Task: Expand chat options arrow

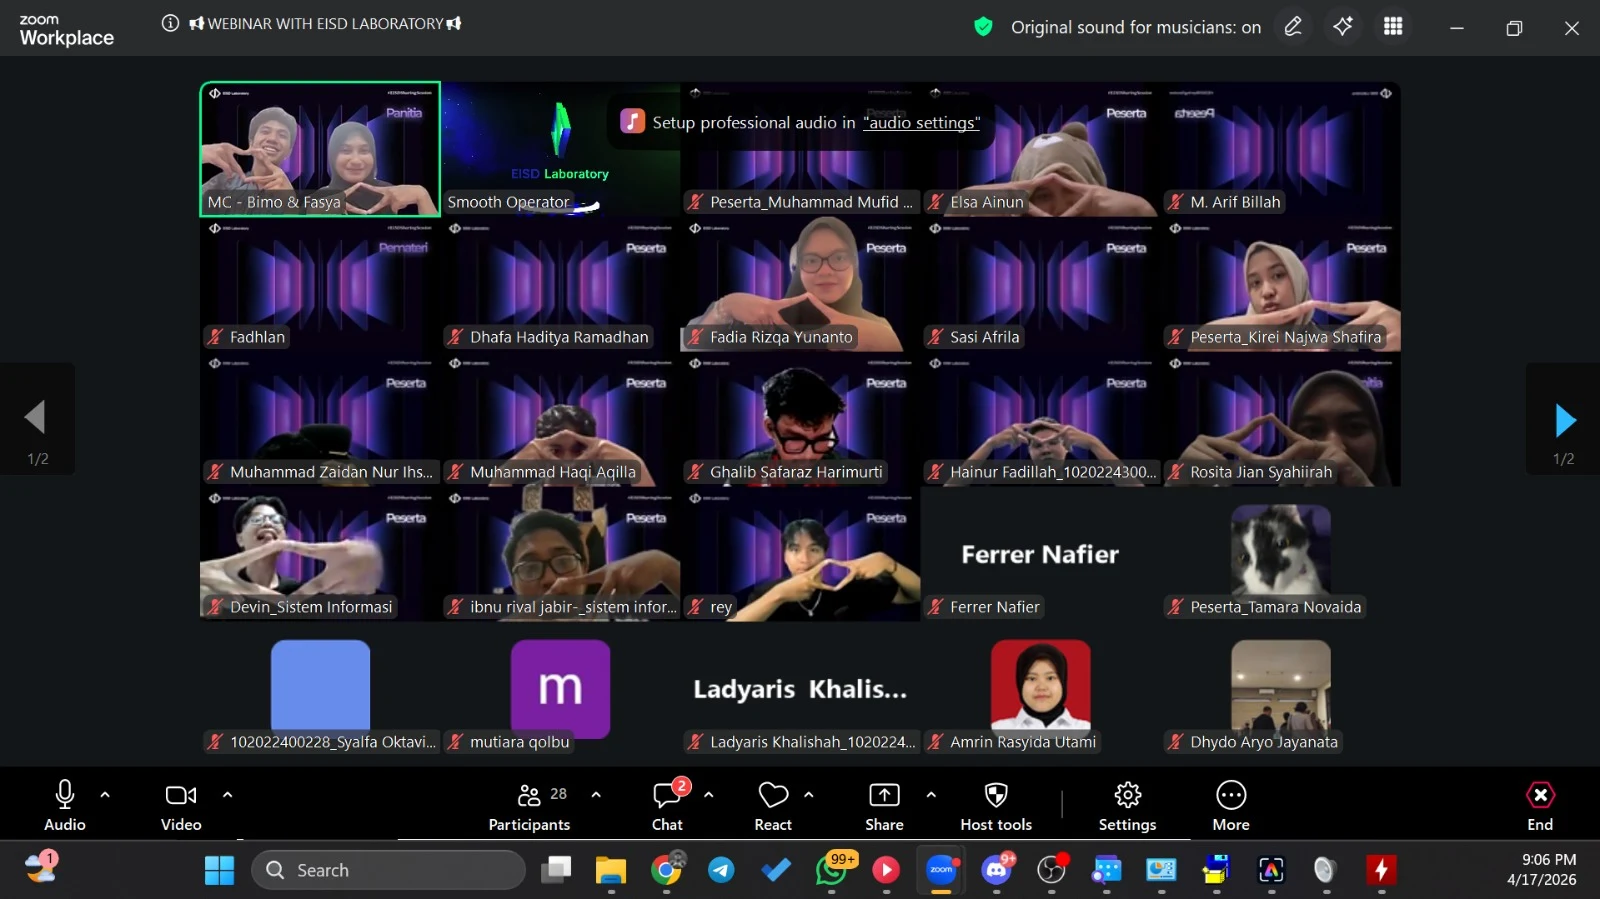Action: point(709,795)
